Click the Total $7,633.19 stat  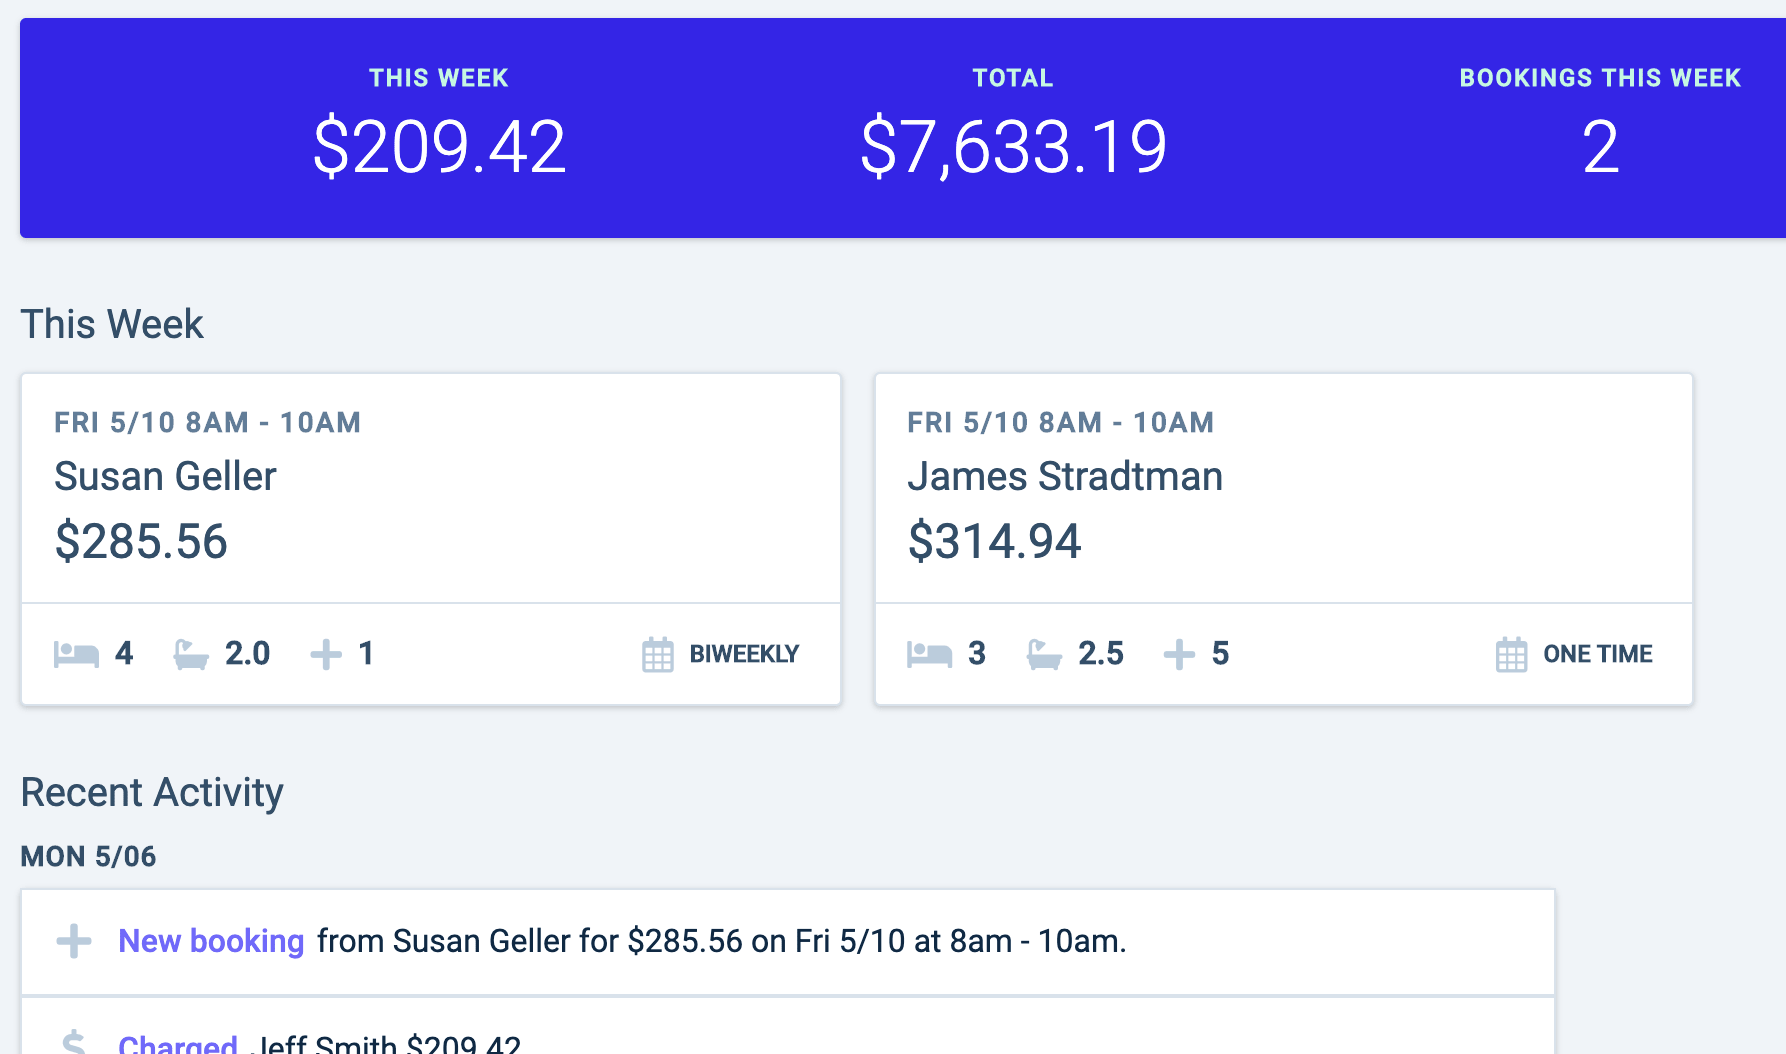pos(1013,147)
